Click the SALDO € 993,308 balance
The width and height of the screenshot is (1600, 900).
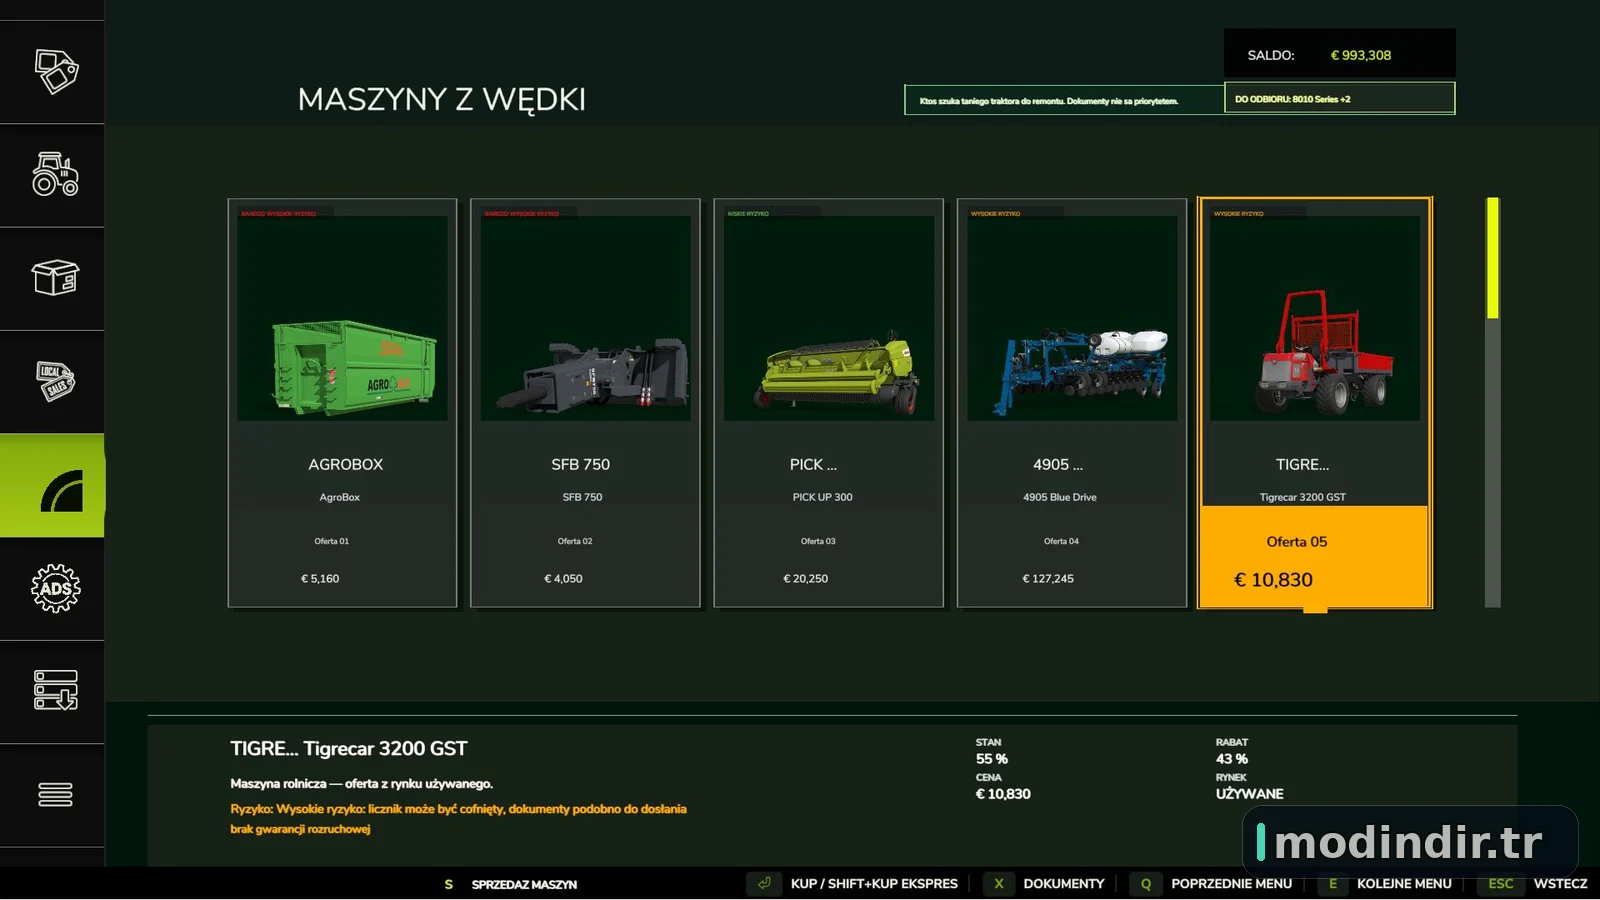point(1340,55)
